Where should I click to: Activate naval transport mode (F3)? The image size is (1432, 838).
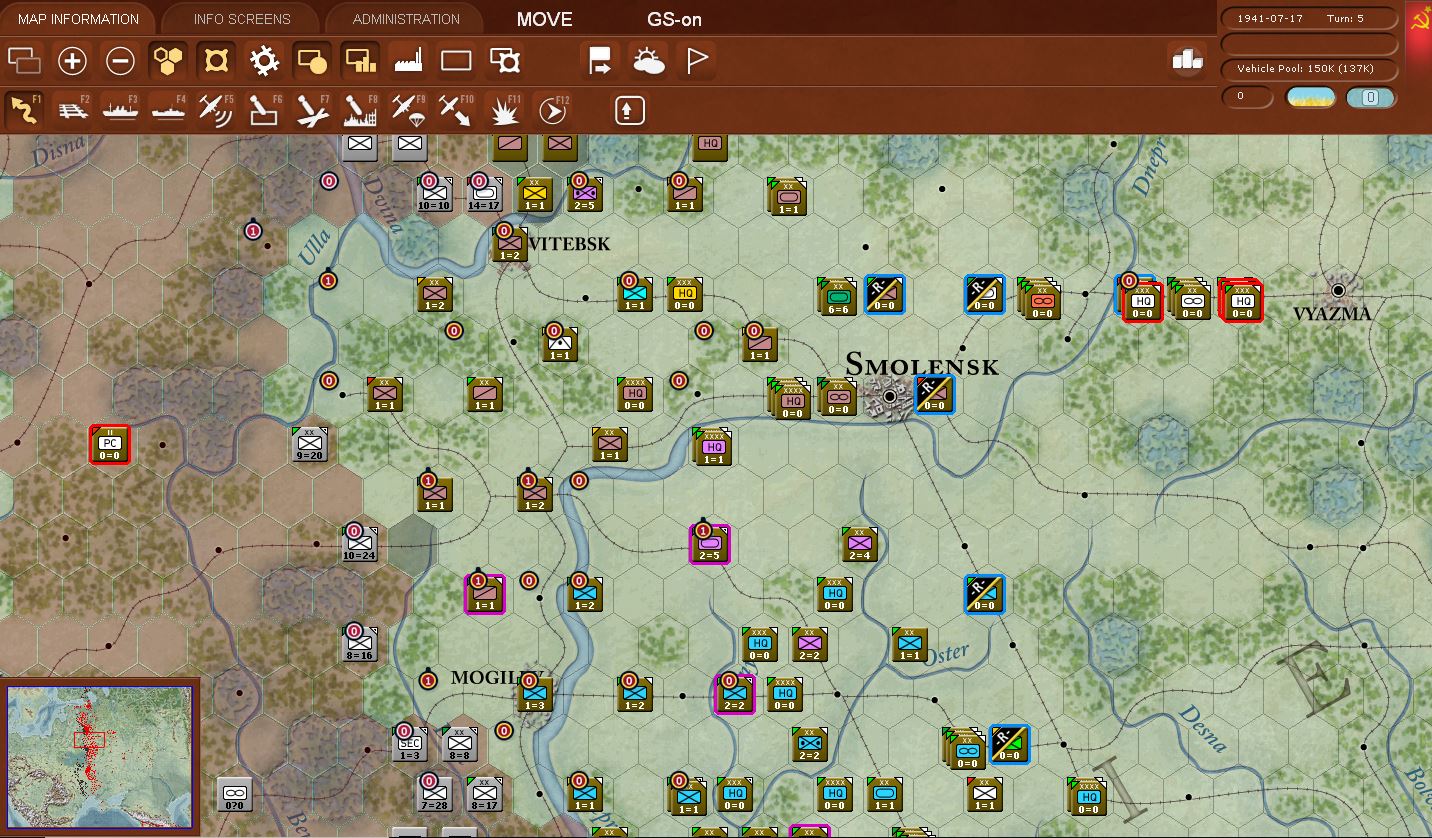pyautogui.click(x=120, y=110)
